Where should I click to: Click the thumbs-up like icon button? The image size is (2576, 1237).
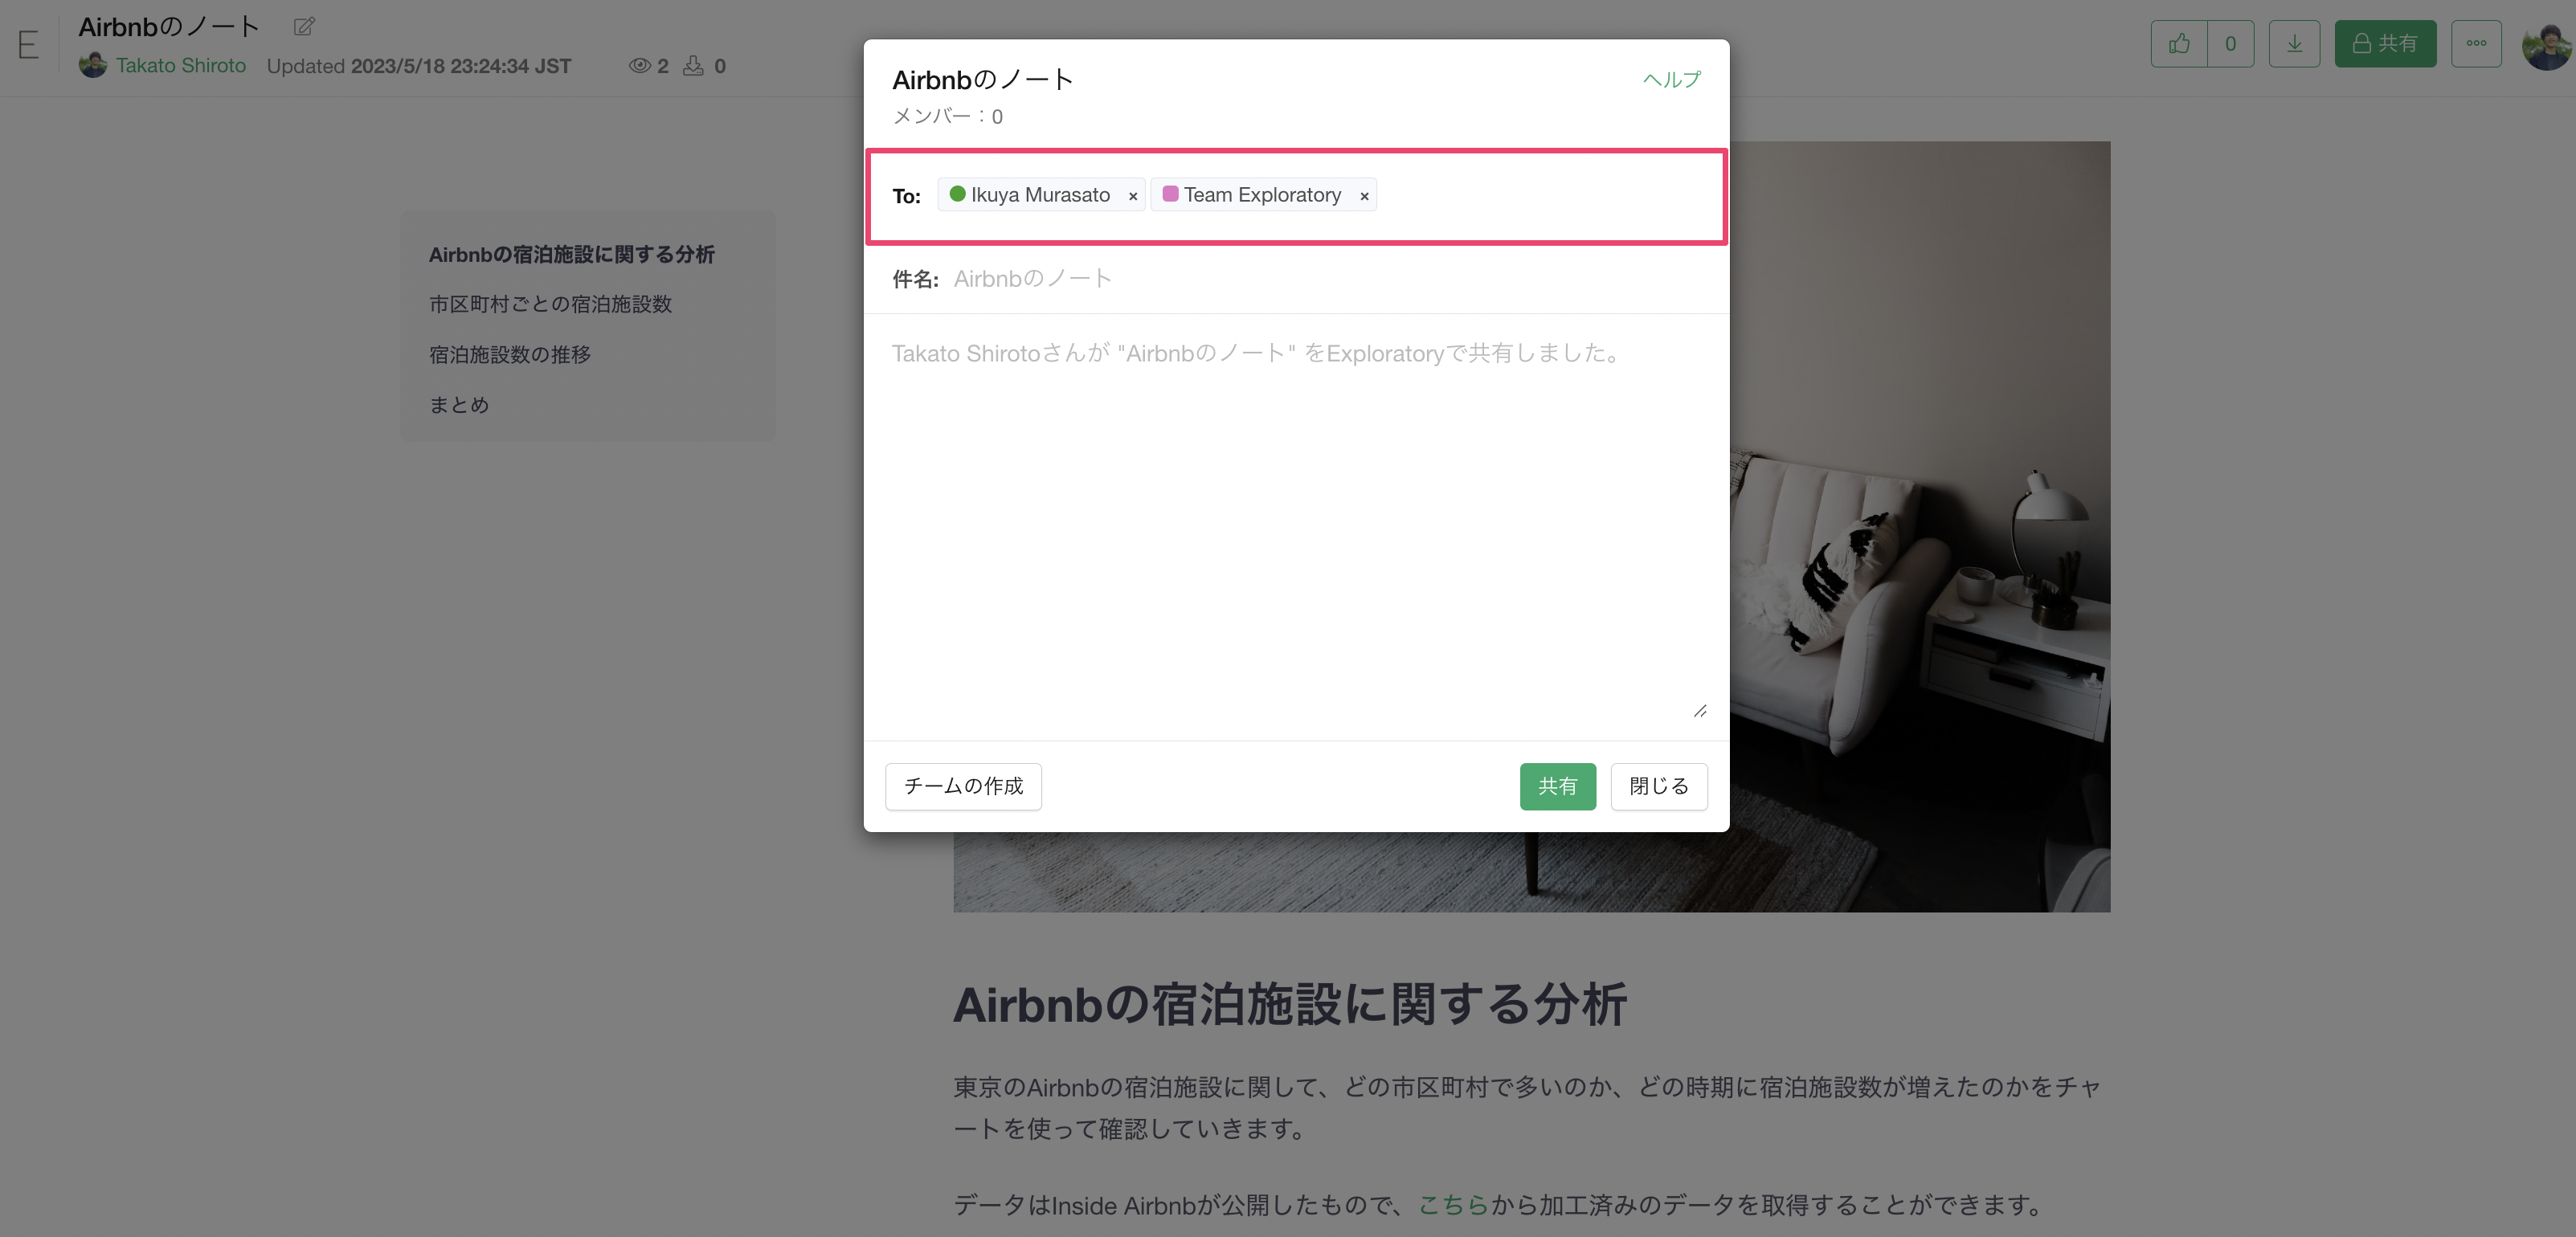pos(2179,44)
